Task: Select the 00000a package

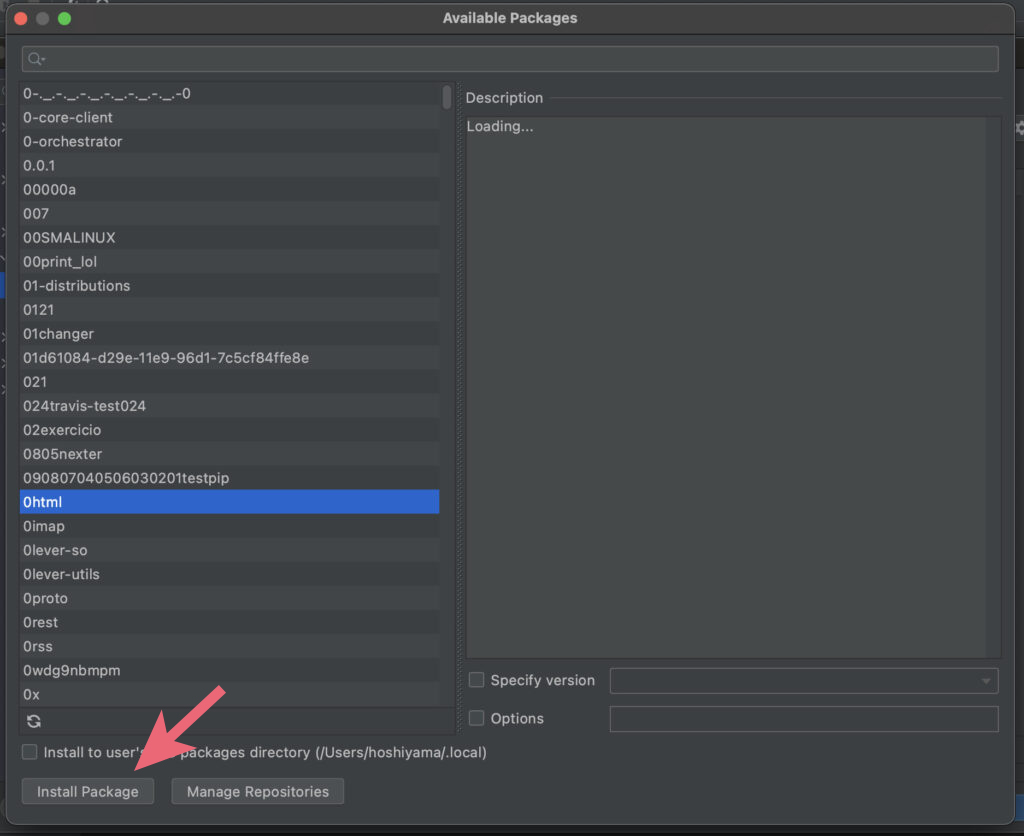Action: [x=229, y=189]
